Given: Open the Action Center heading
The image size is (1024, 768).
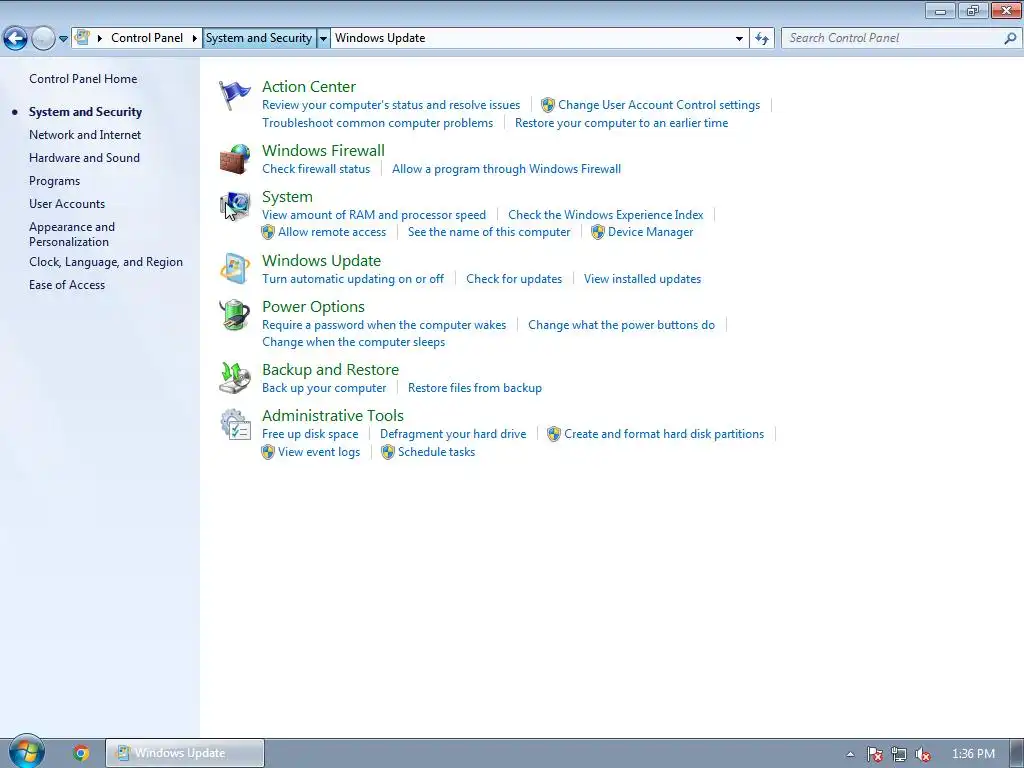Looking at the screenshot, I should [309, 87].
